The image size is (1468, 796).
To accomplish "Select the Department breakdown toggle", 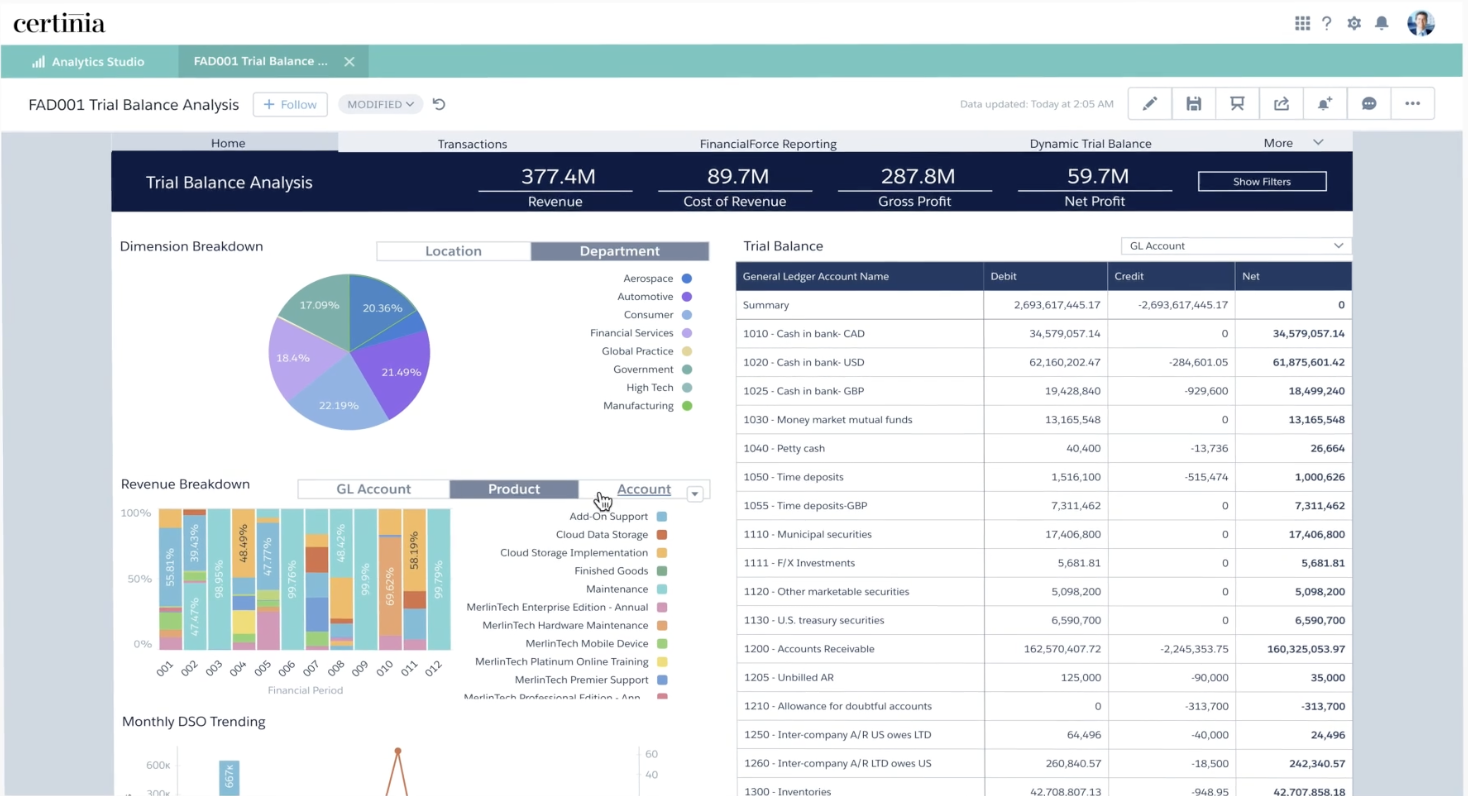I will [x=620, y=250].
